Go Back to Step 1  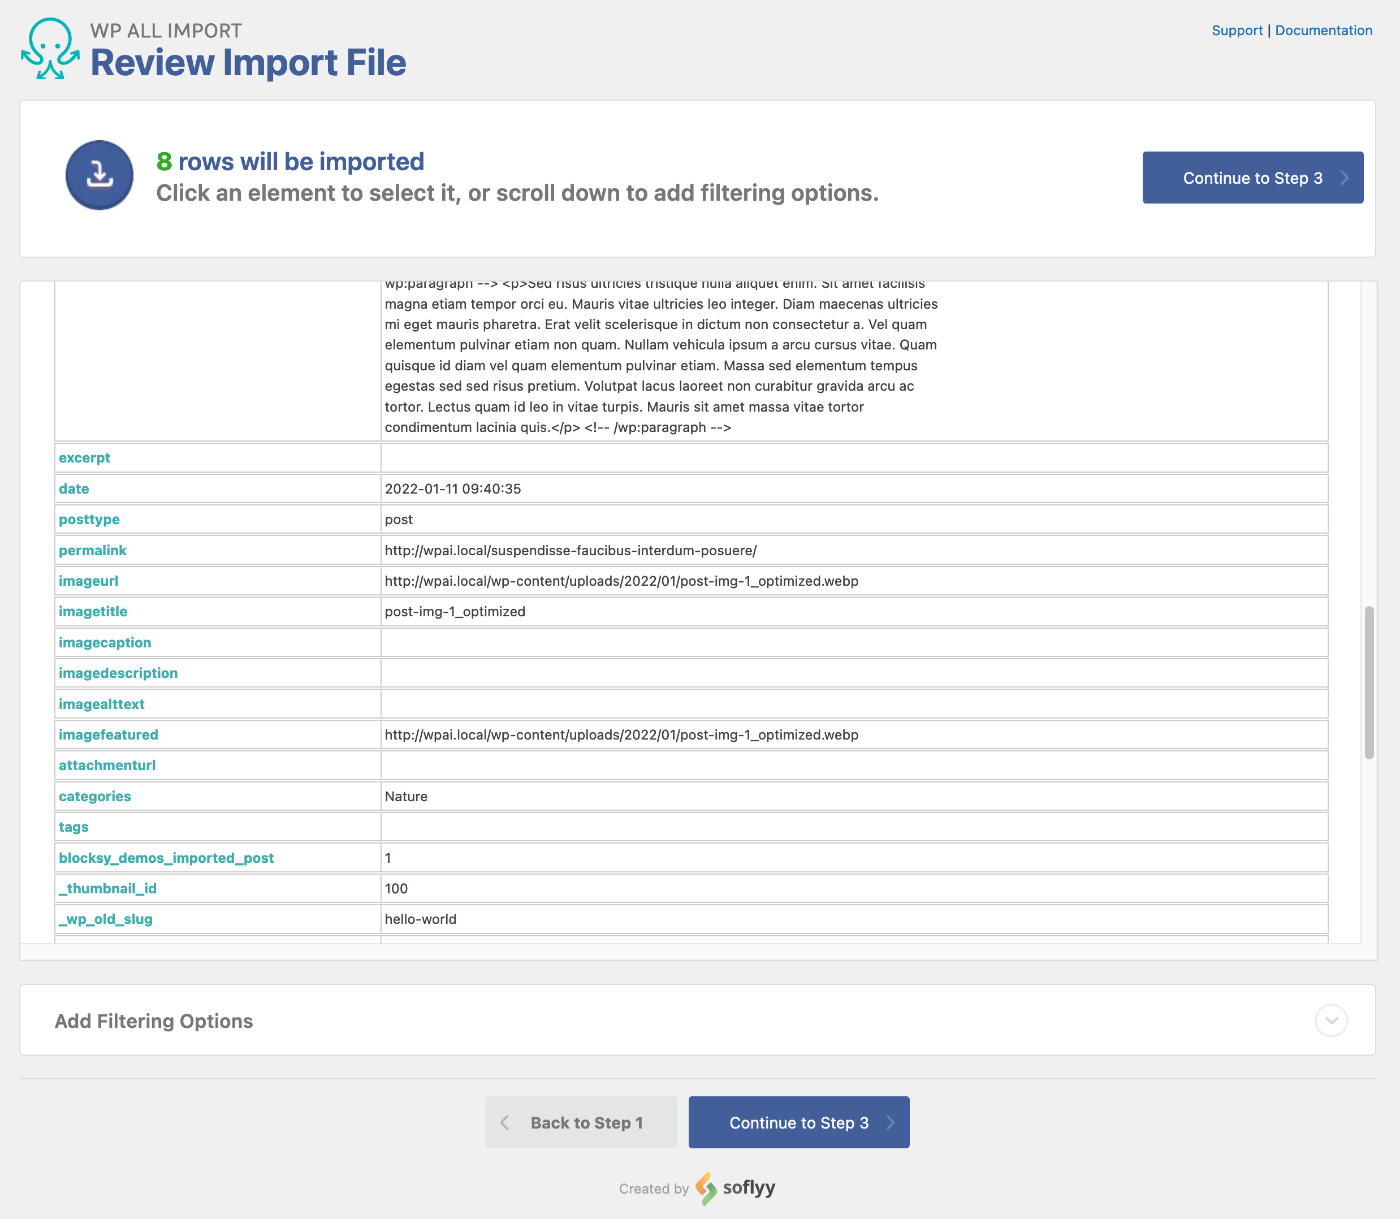click(581, 1123)
